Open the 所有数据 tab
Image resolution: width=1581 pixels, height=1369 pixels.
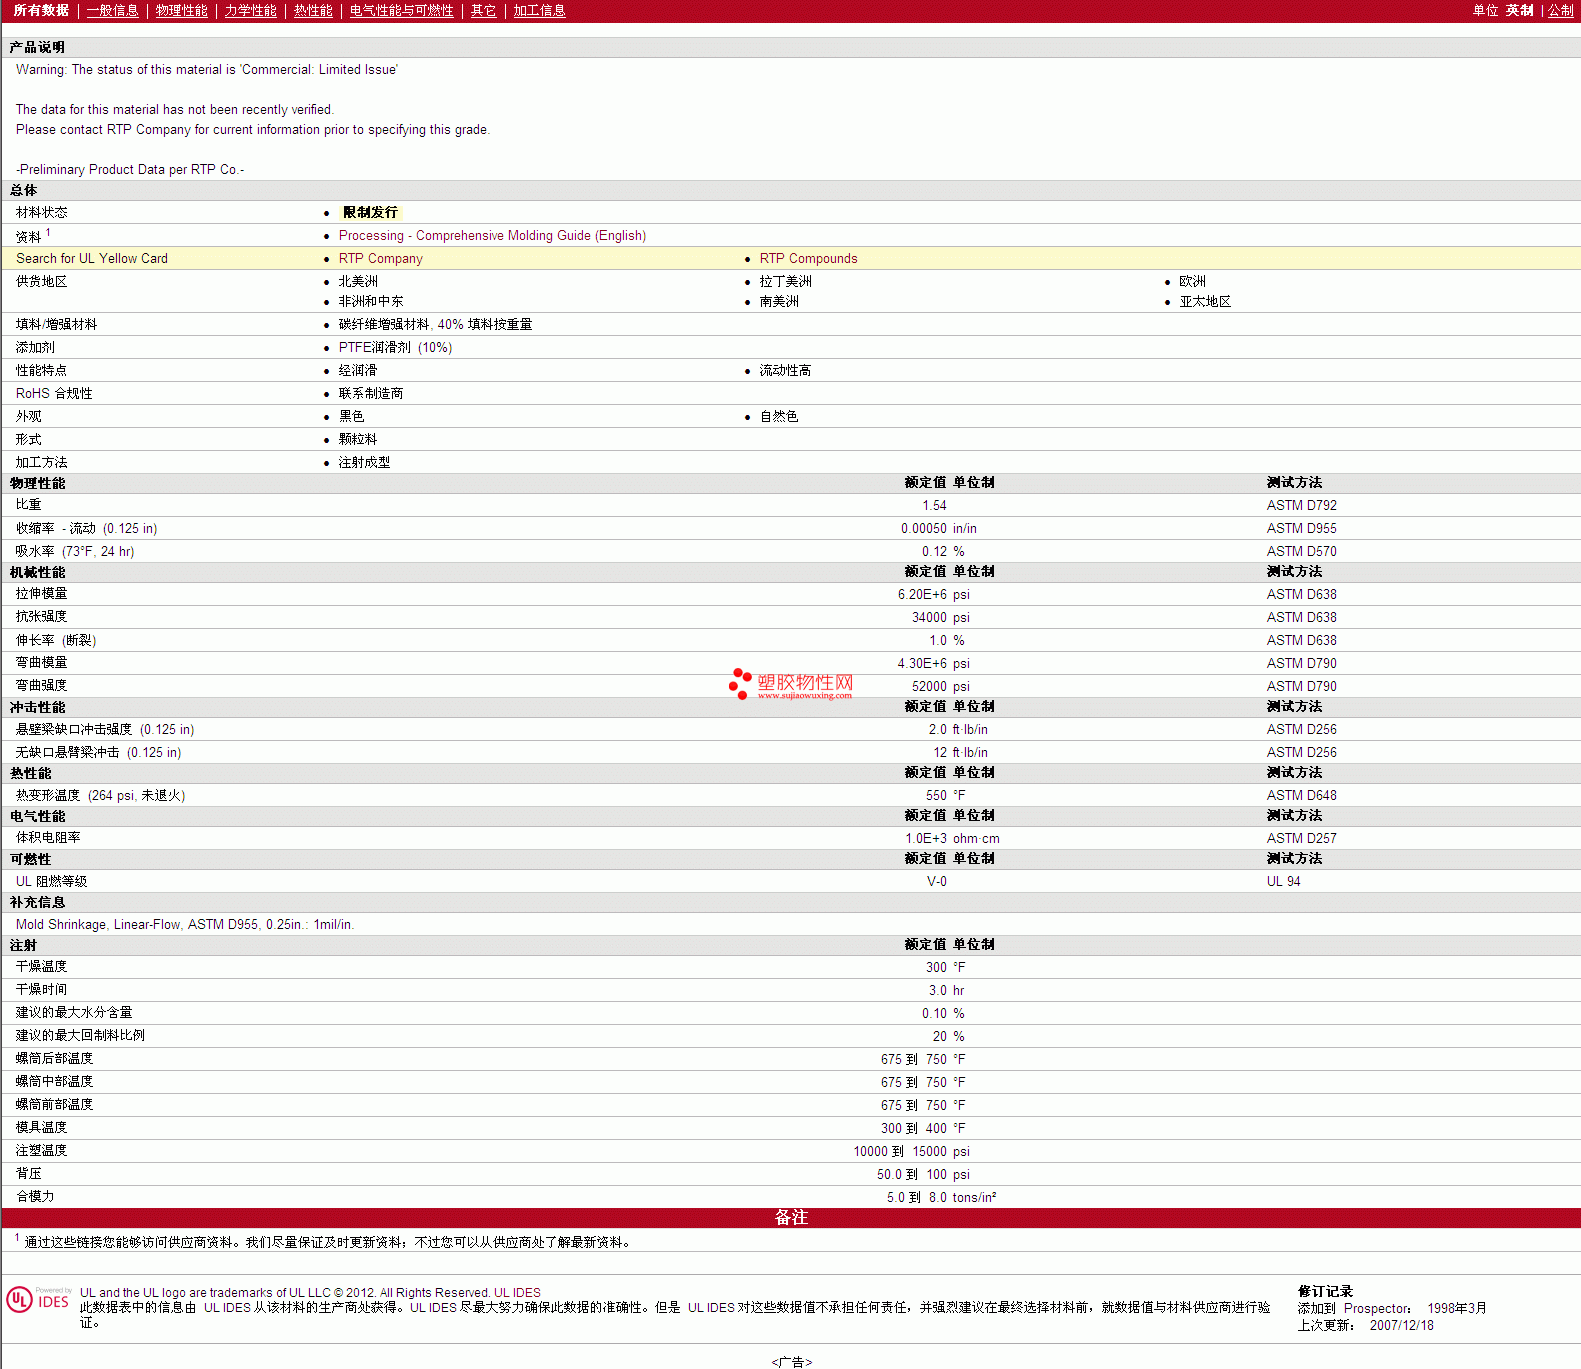click(x=41, y=11)
